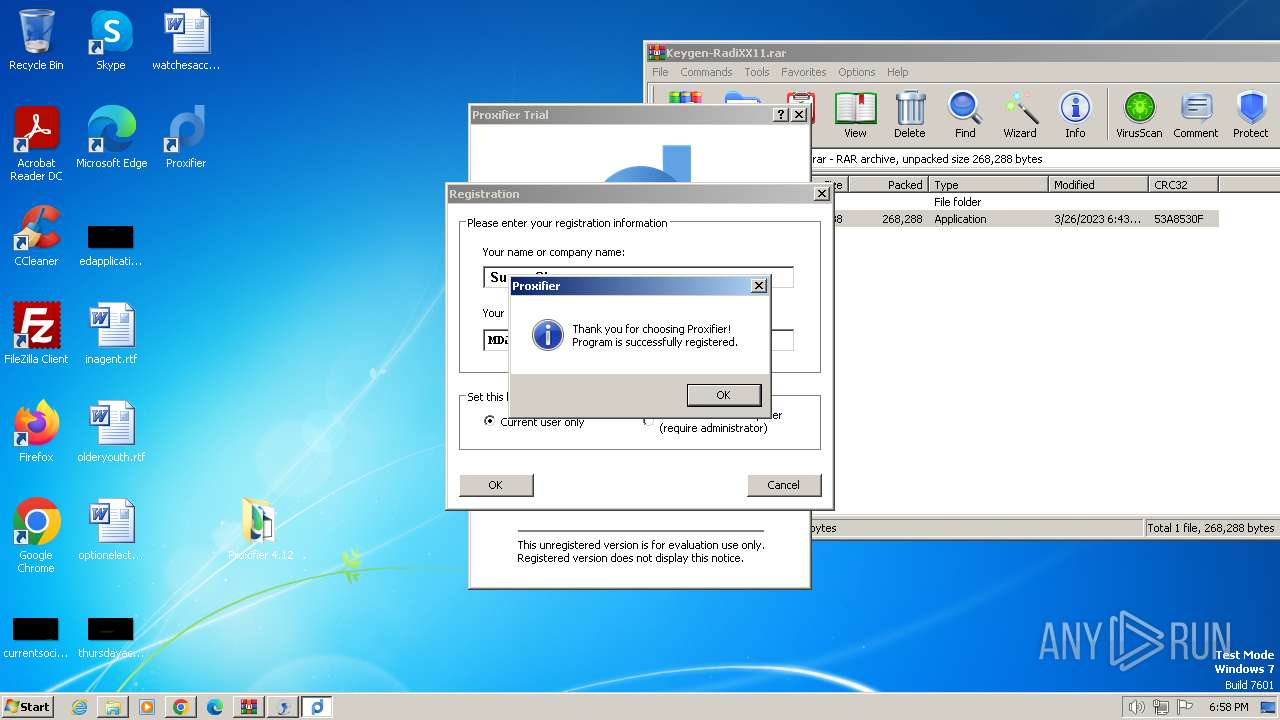Open the Commands menu in WinRAR
1280x720 pixels.
click(706, 72)
